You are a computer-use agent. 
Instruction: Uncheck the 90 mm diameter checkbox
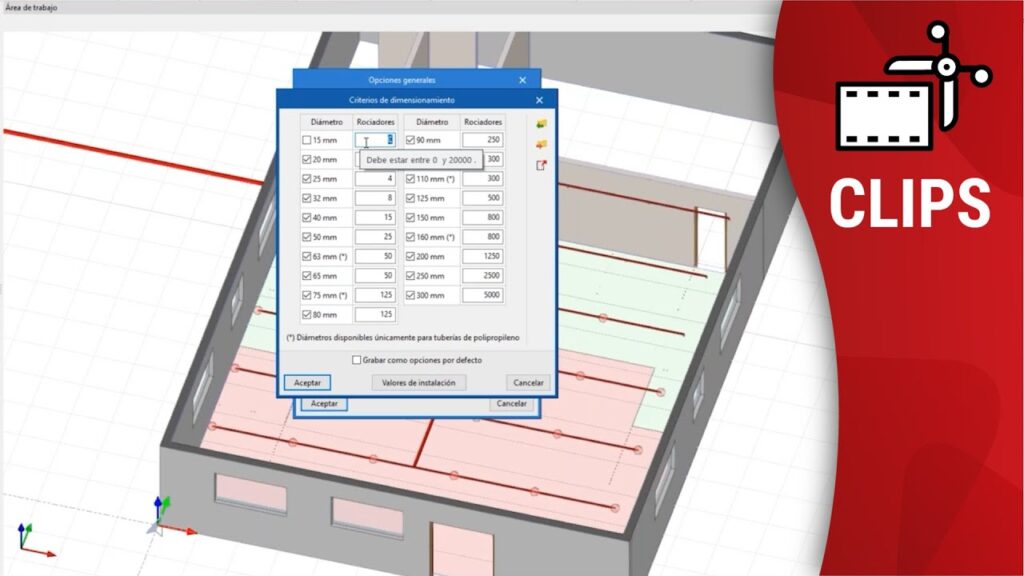point(410,141)
